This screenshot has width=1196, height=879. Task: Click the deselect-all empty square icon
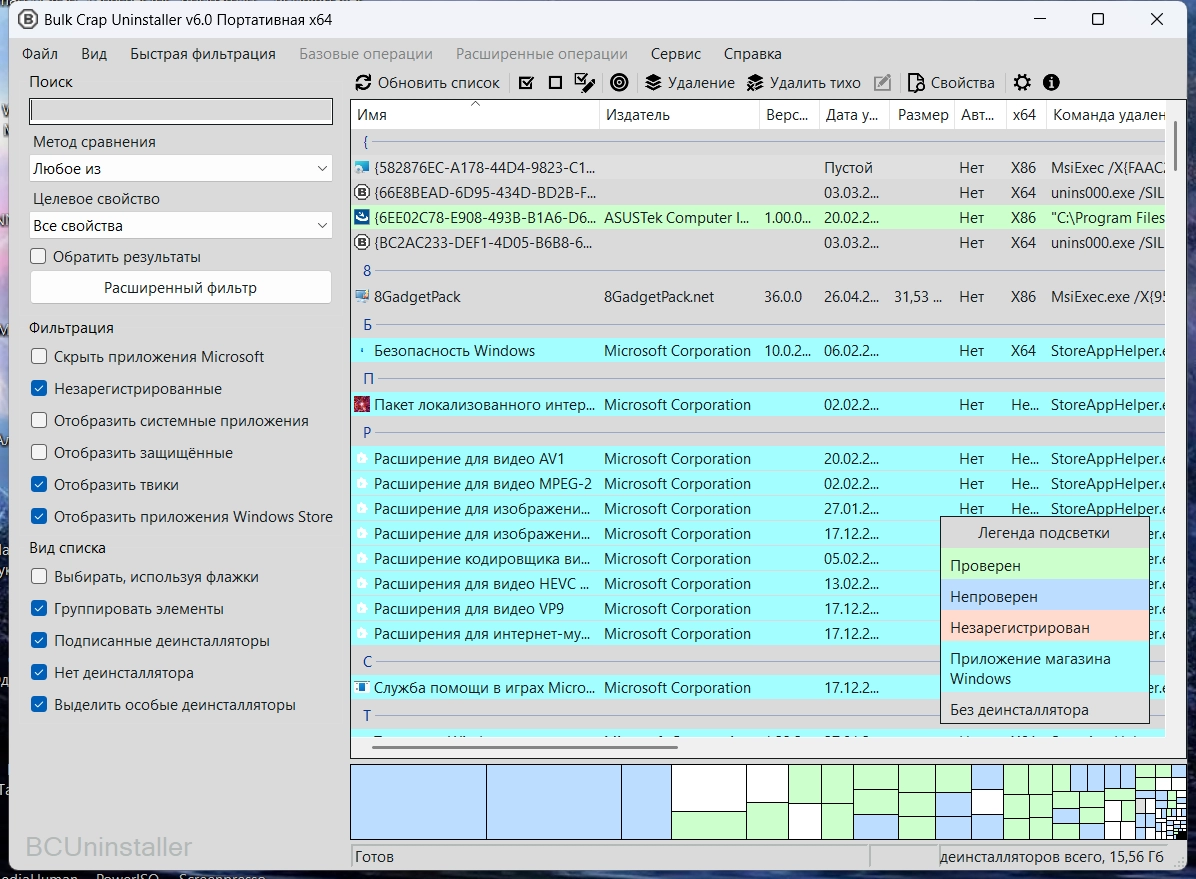pos(555,83)
